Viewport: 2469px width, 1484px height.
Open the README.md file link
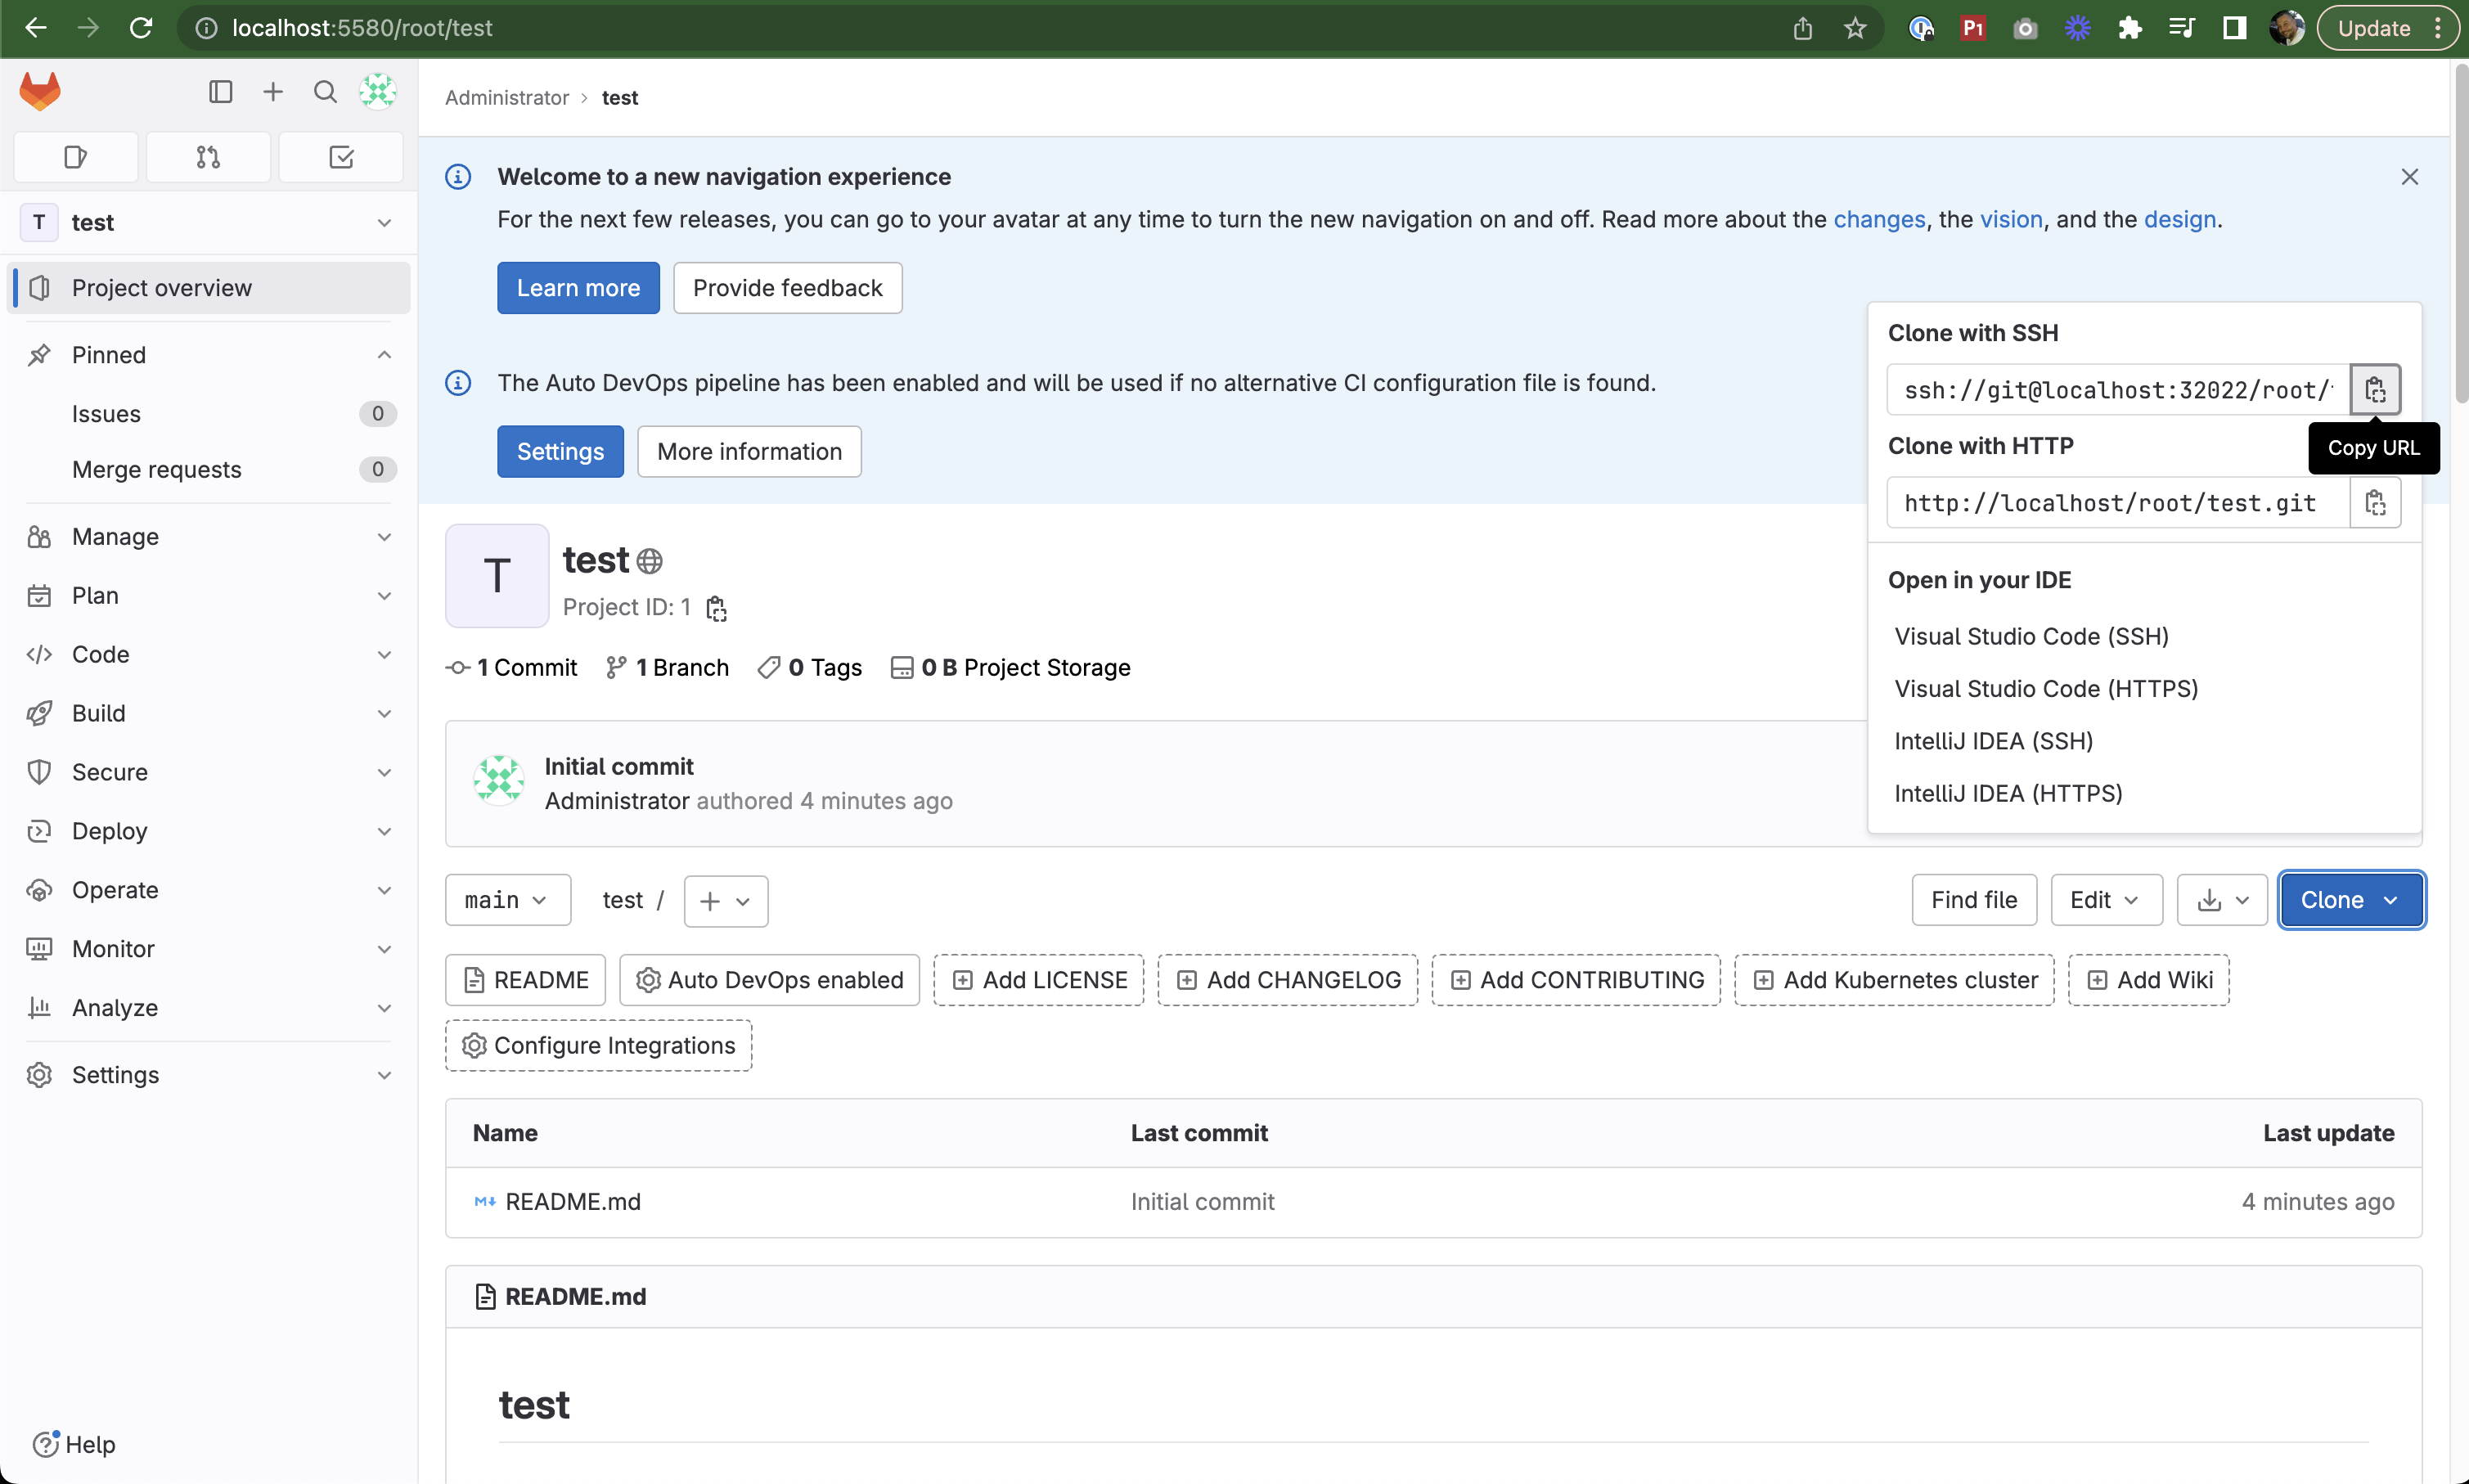pos(572,1201)
